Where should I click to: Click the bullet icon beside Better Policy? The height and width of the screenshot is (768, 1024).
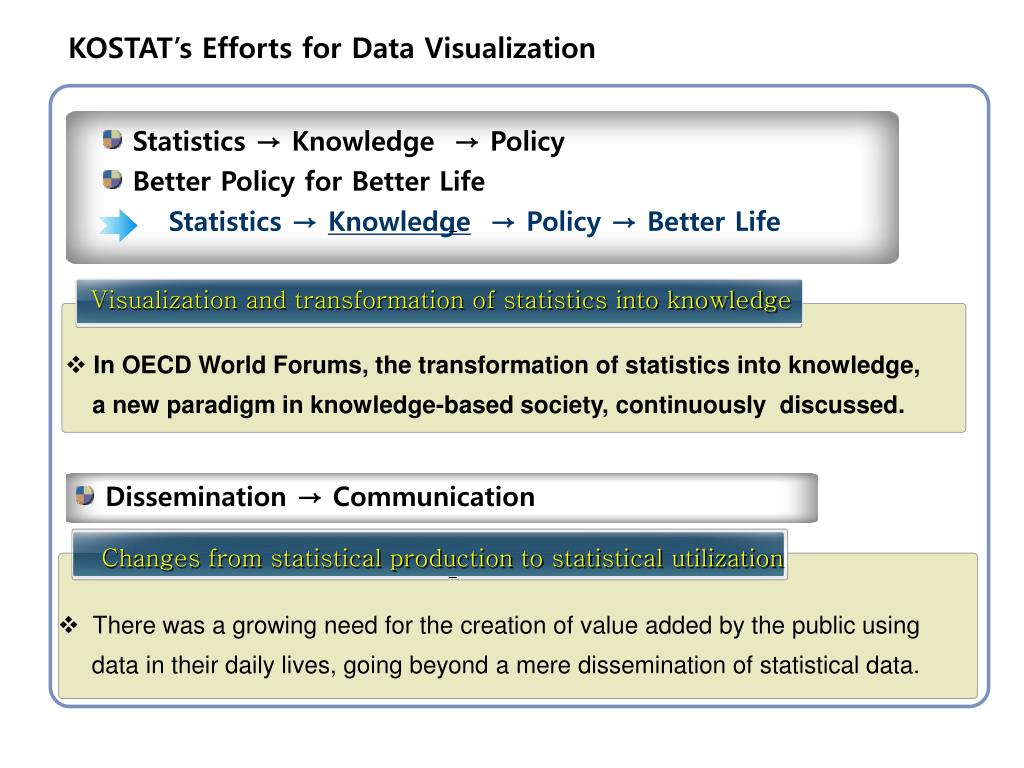pos(112,180)
